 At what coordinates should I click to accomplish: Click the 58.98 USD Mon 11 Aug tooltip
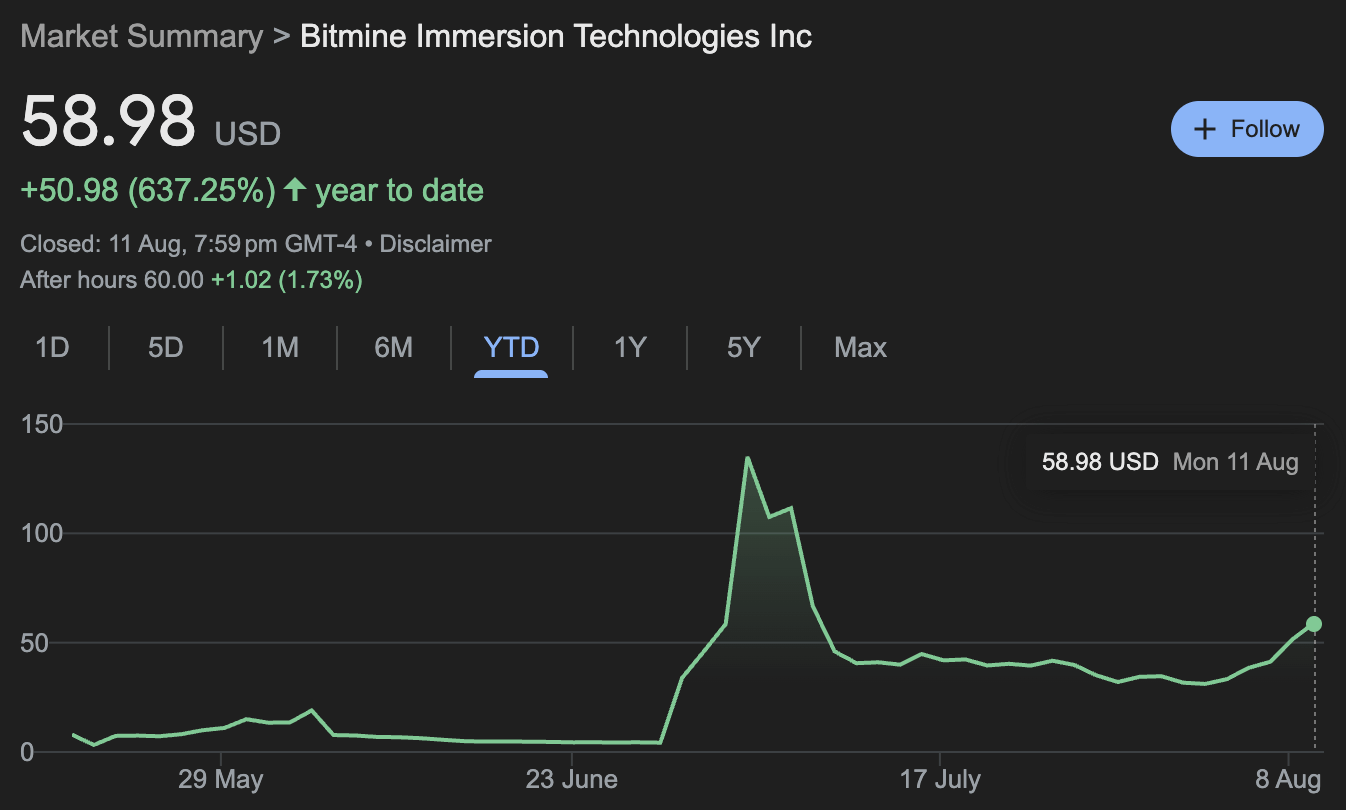[x=1170, y=462]
